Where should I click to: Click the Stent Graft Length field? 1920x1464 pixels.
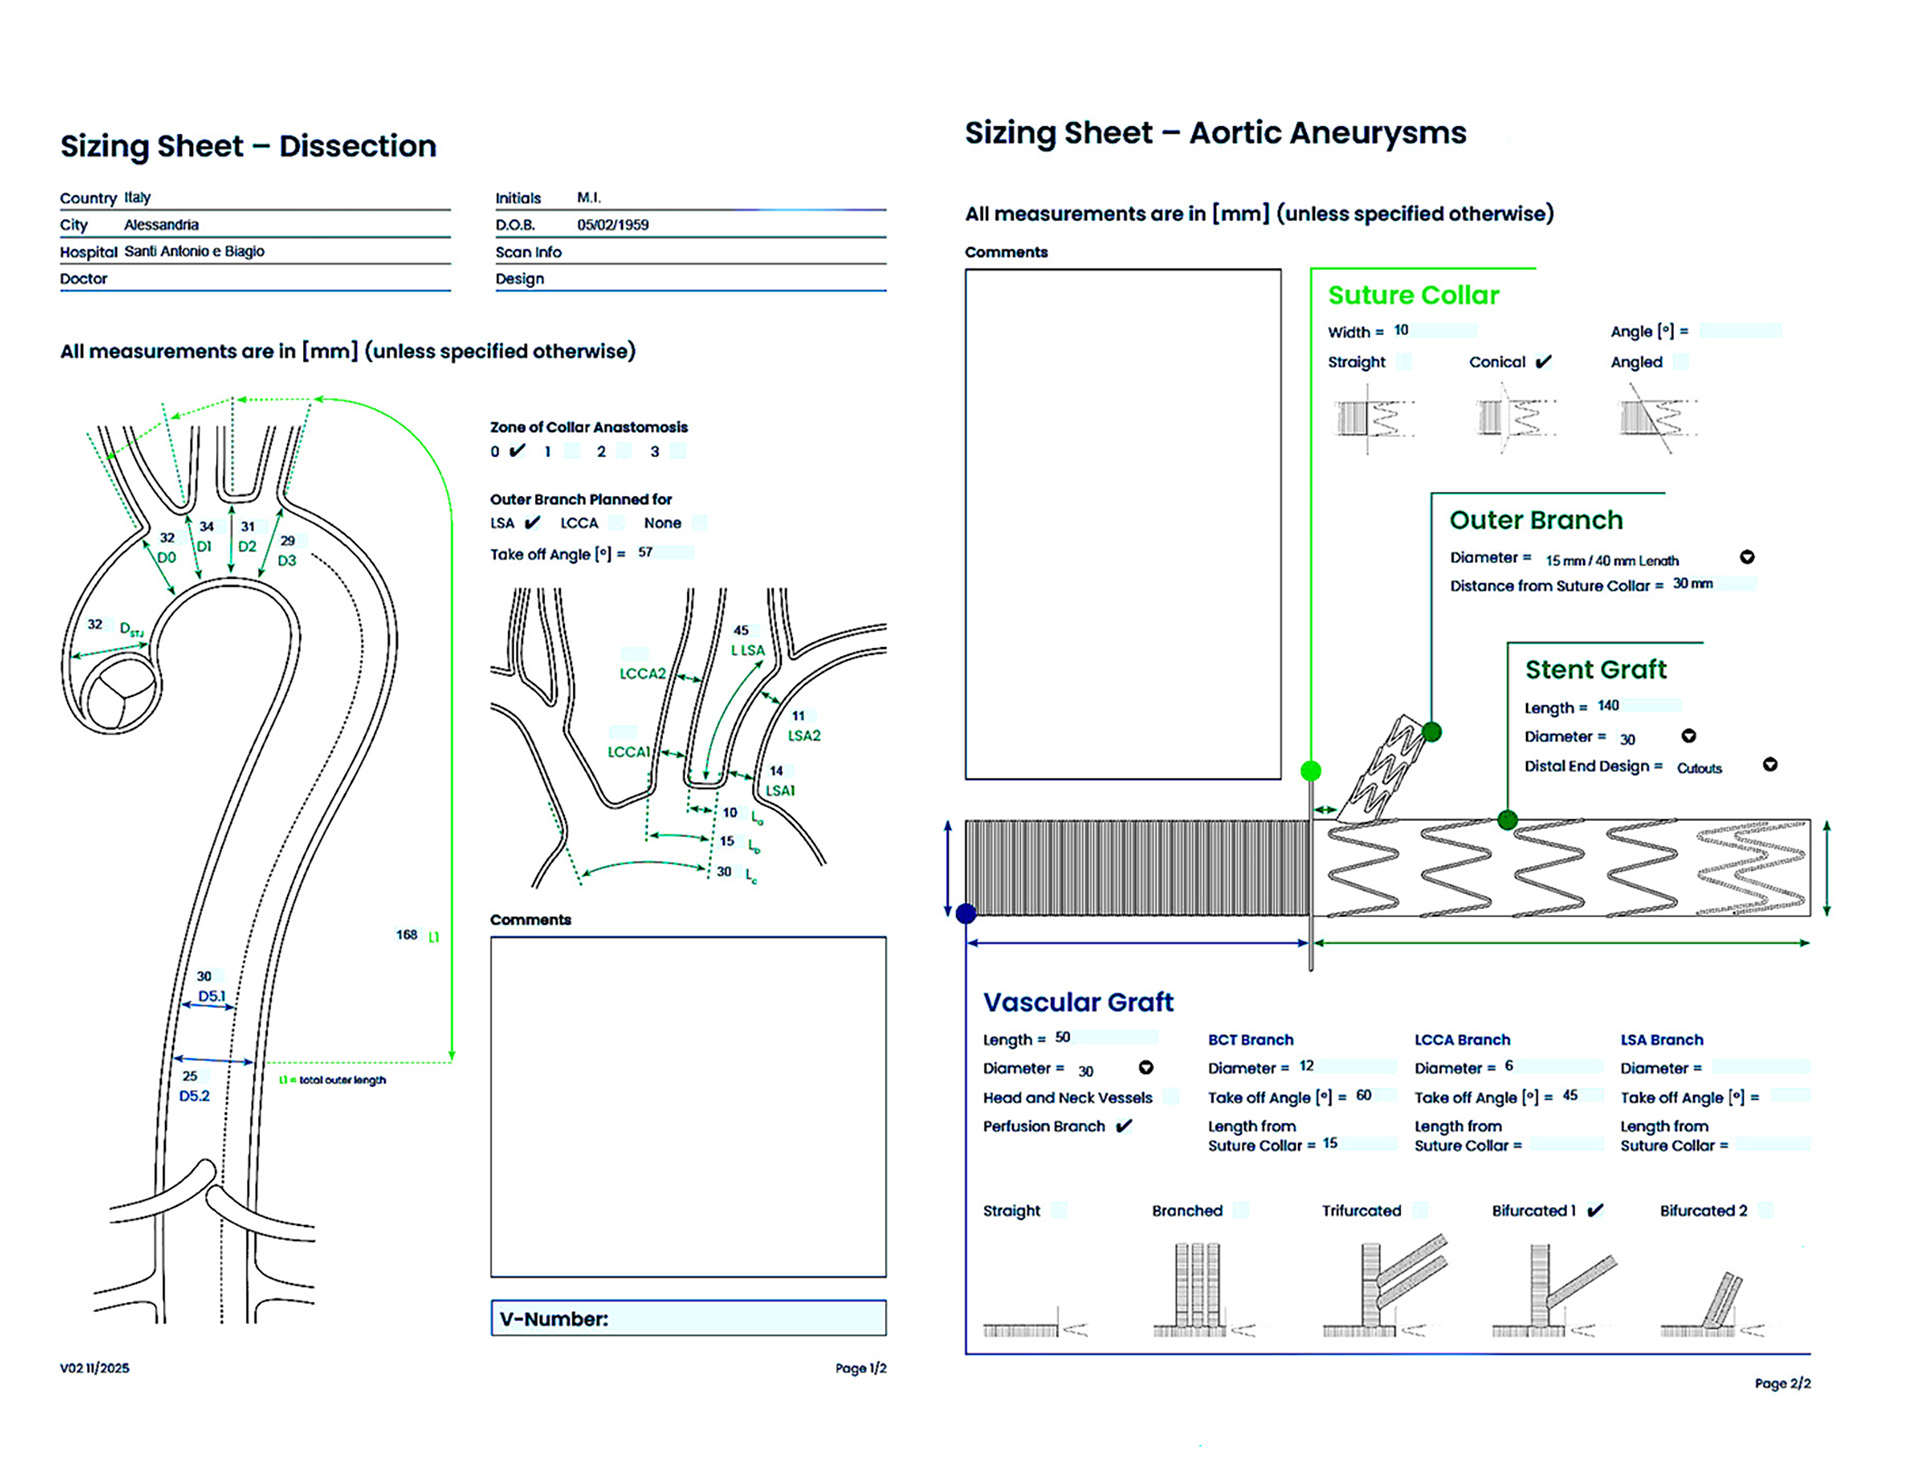pyautogui.click(x=1638, y=706)
